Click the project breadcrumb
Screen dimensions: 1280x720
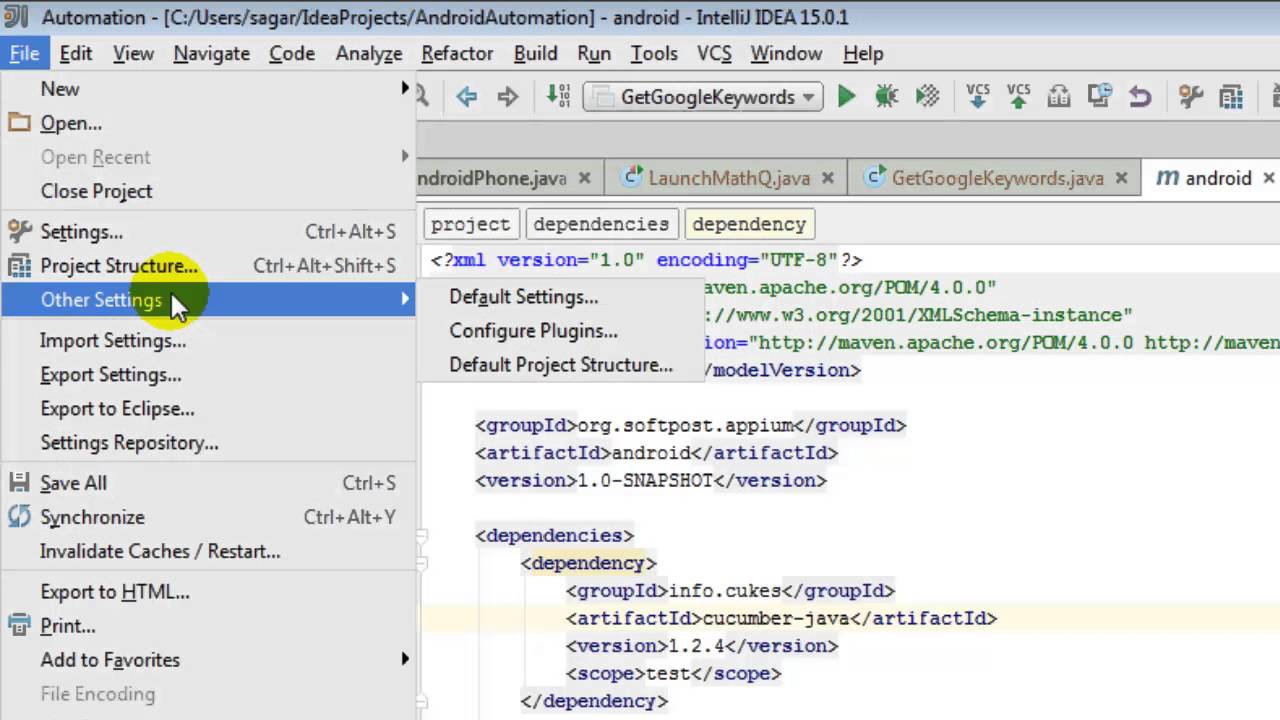pos(470,224)
